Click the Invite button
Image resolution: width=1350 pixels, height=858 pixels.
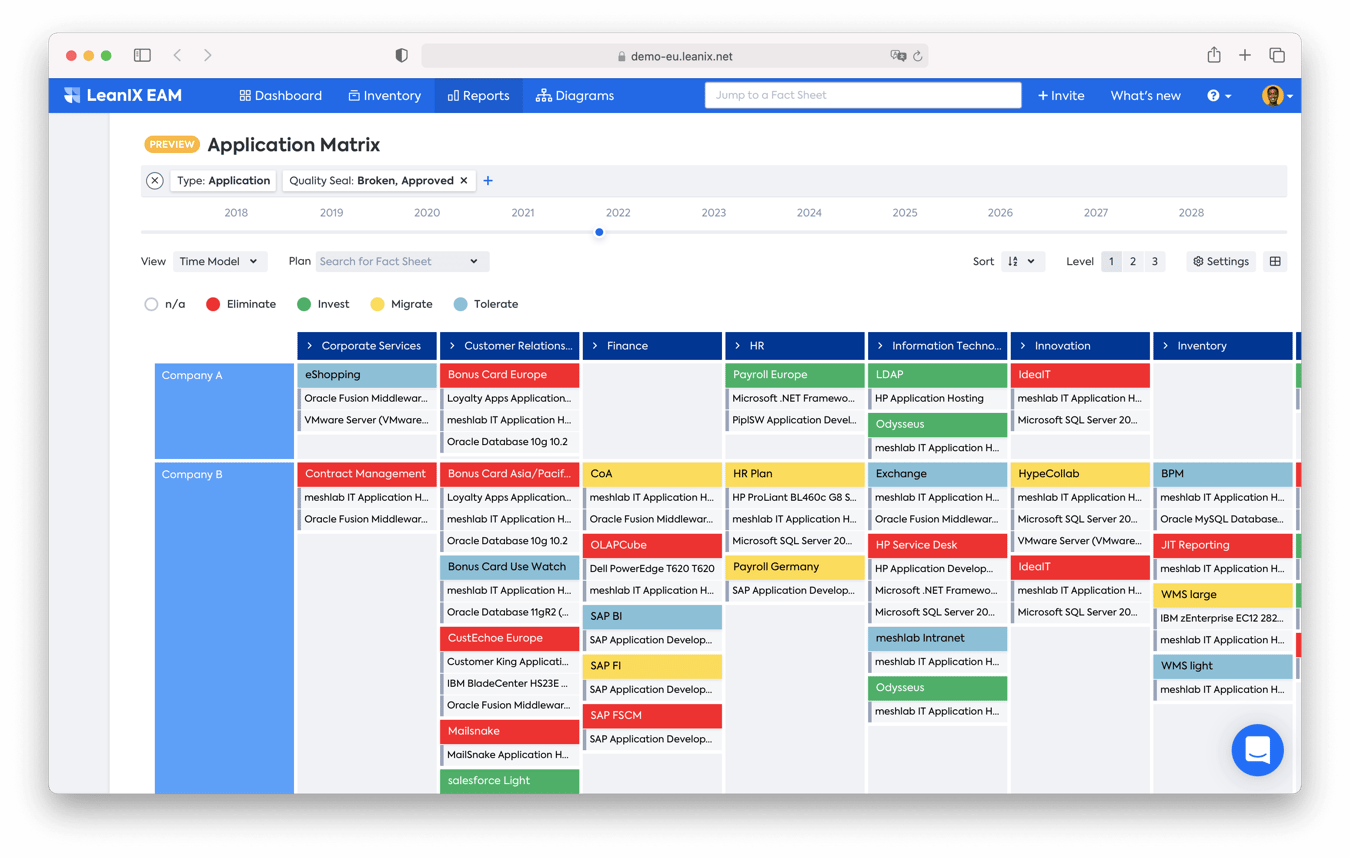[x=1060, y=95]
